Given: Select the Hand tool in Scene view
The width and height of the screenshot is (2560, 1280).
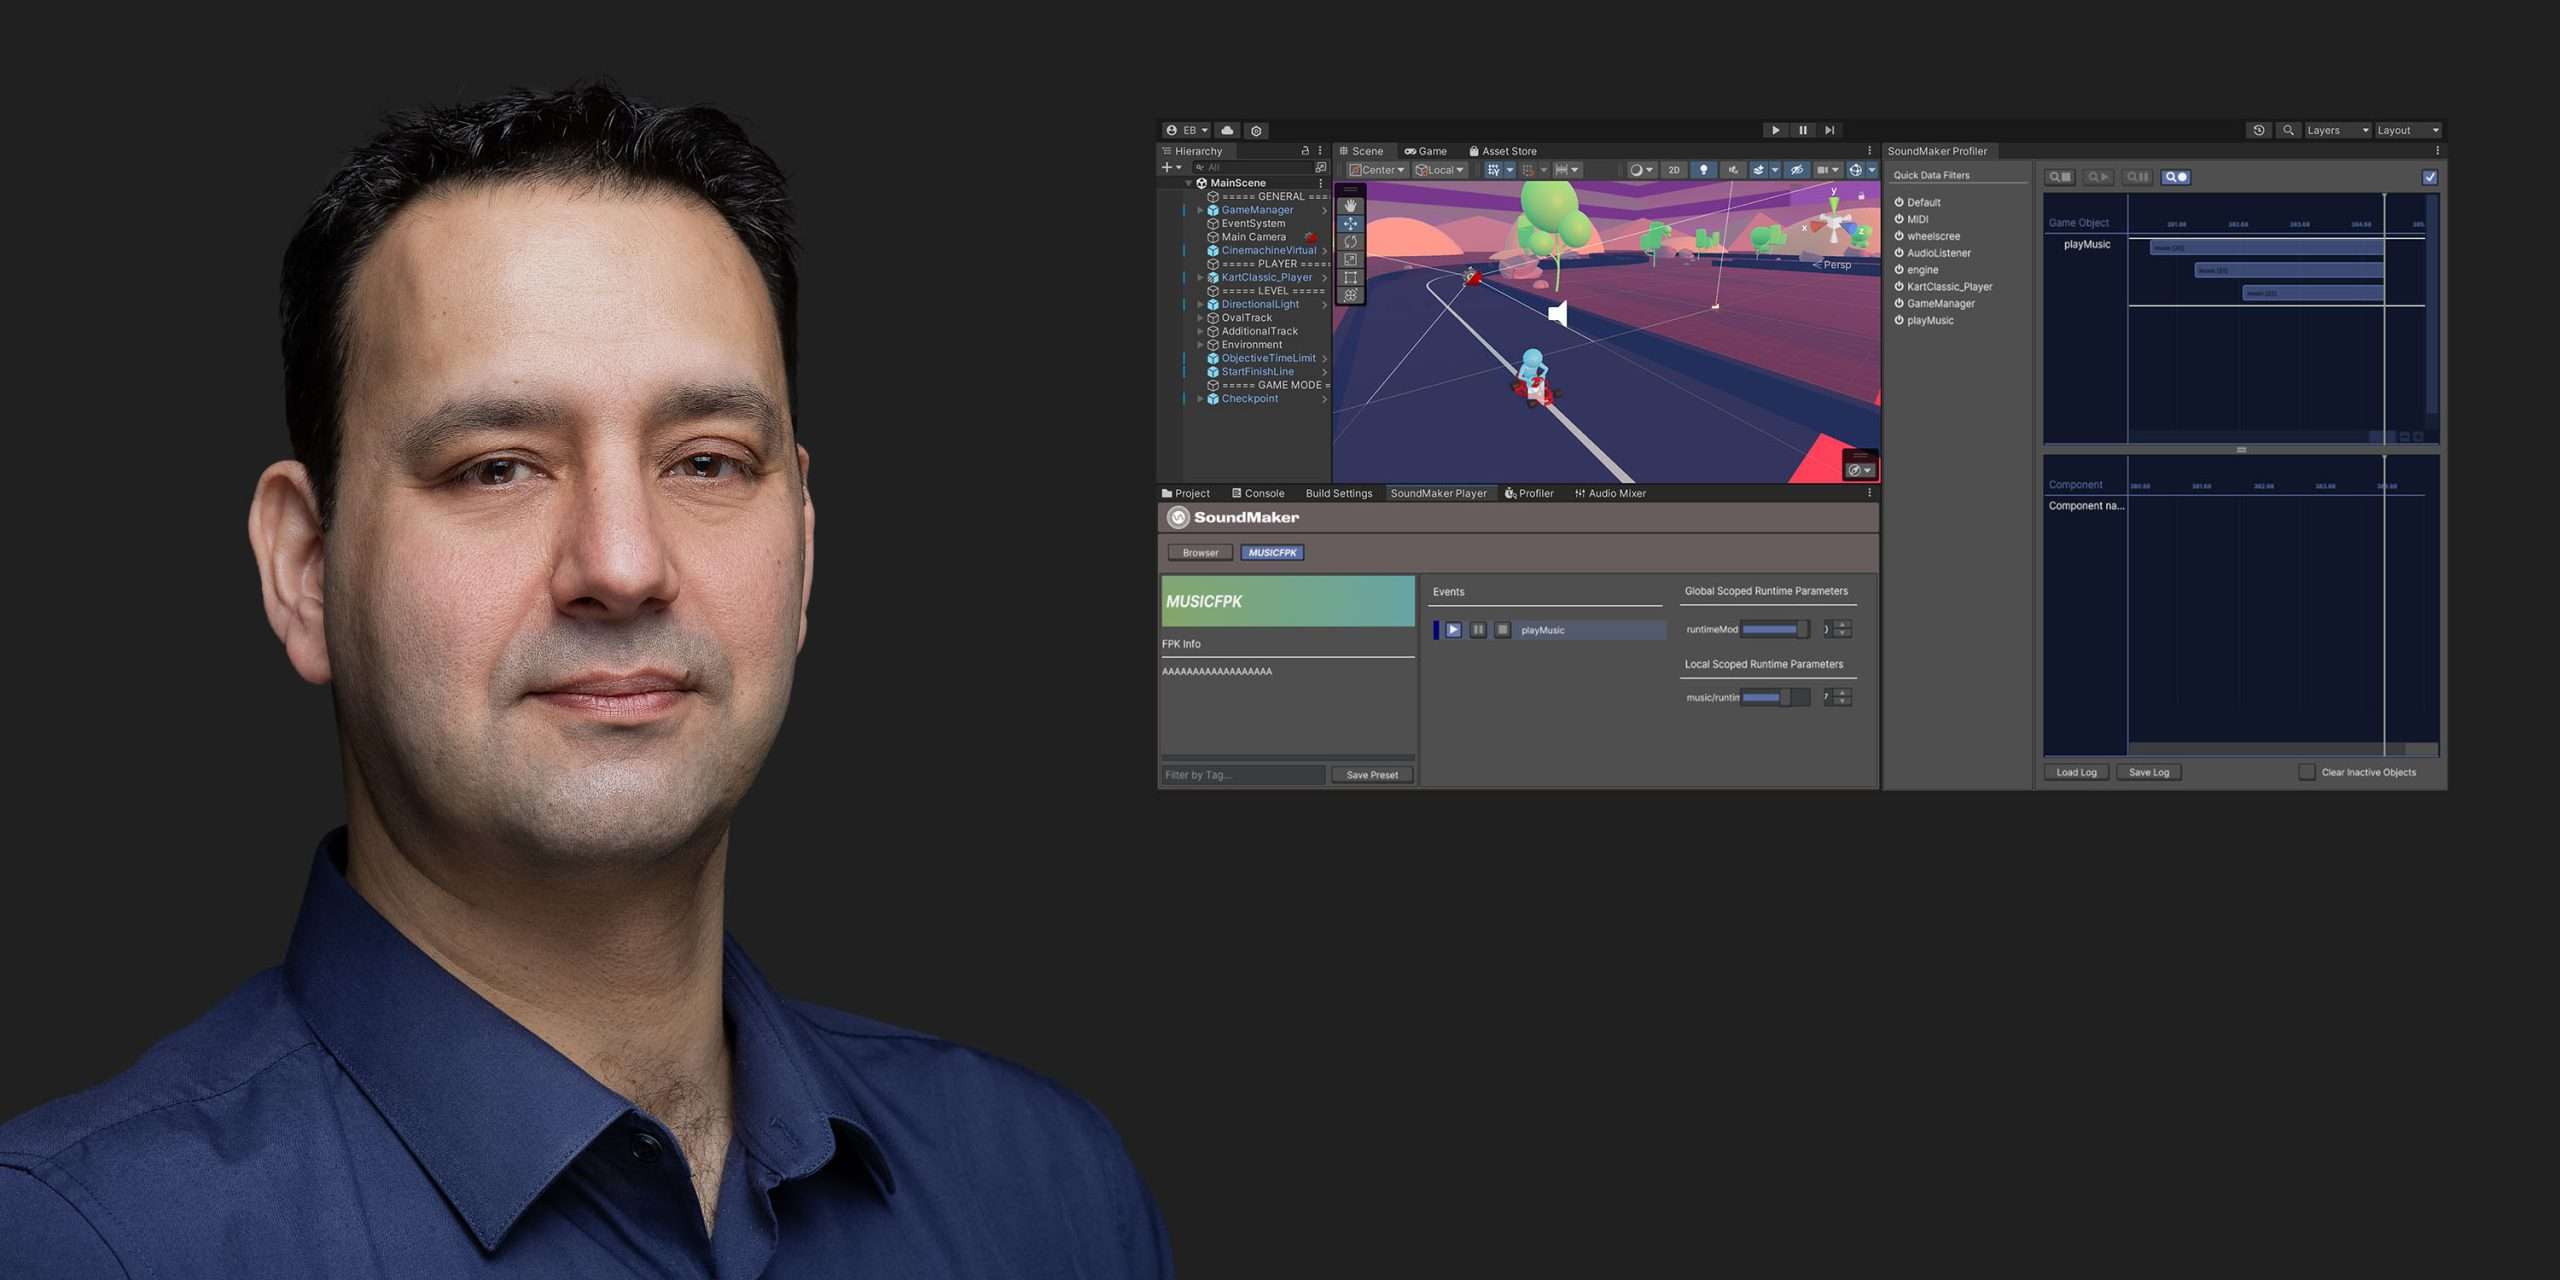Looking at the screenshot, I should click(x=1350, y=205).
